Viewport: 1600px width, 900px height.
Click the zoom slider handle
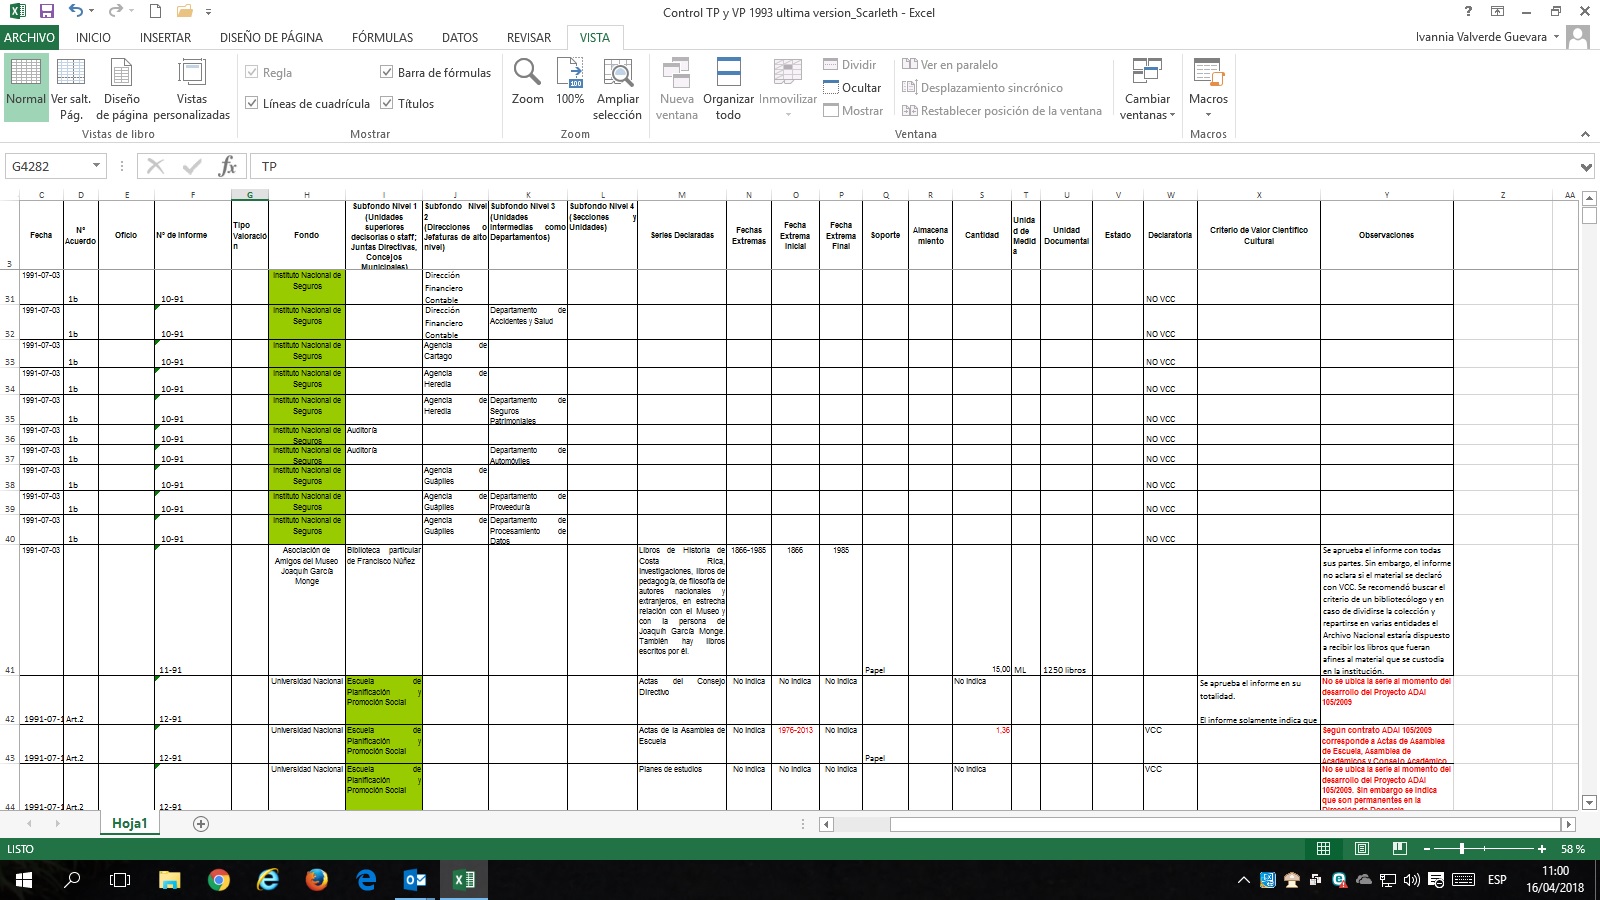click(1462, 849)
